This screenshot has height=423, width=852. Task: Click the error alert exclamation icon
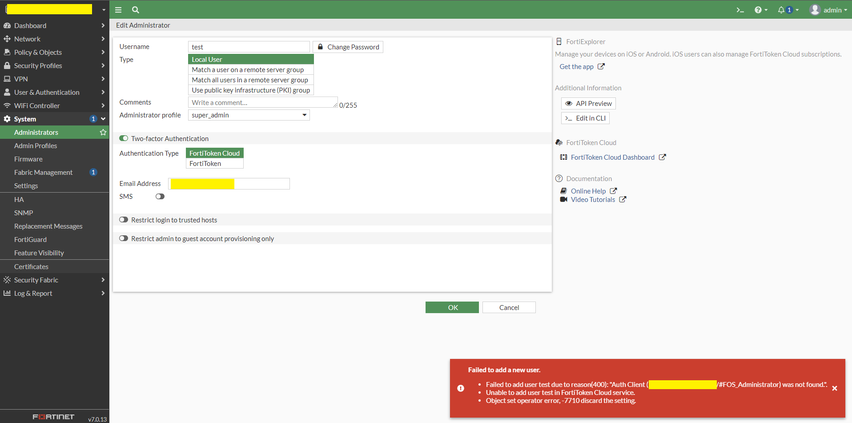click(x=461, y=388)
